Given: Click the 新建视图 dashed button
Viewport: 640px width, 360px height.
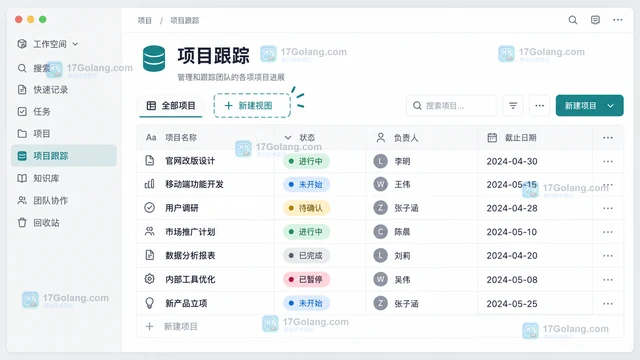Looking at the screenshot, I should tap(252, 106).
